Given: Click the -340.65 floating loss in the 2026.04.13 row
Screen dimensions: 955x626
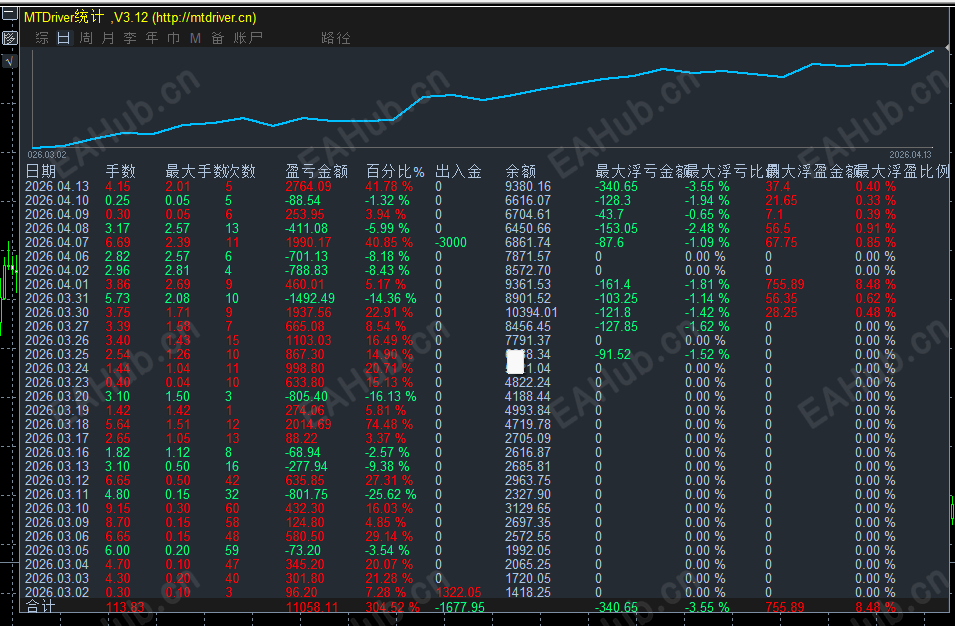Looking at the screenshot, I should [616, 186].
